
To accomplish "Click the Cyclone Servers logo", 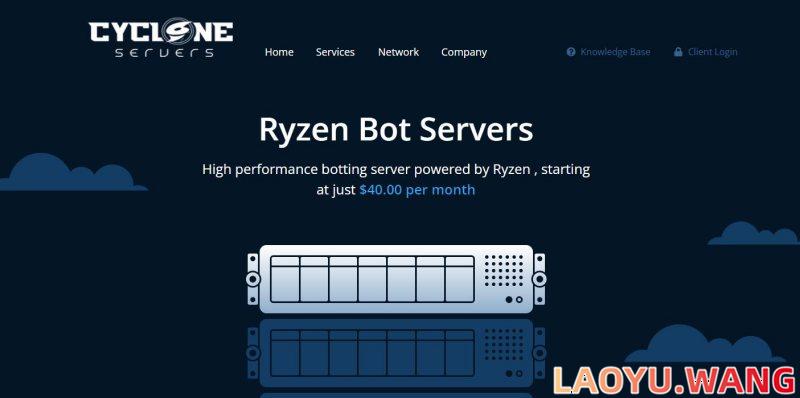I will coord(161,39).
